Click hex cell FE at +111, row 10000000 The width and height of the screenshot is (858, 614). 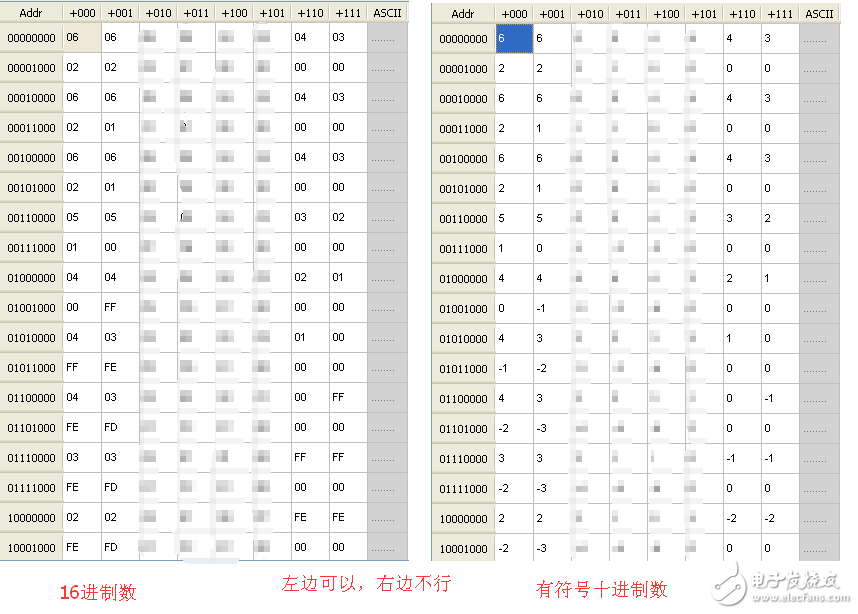coord(348,517)
